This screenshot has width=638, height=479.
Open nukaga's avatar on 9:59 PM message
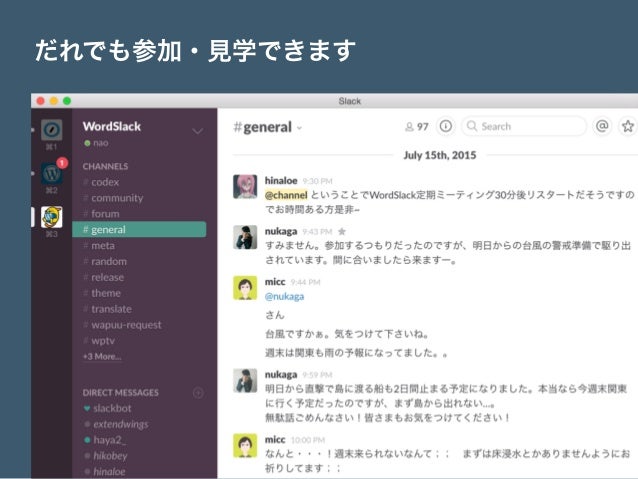245,380
